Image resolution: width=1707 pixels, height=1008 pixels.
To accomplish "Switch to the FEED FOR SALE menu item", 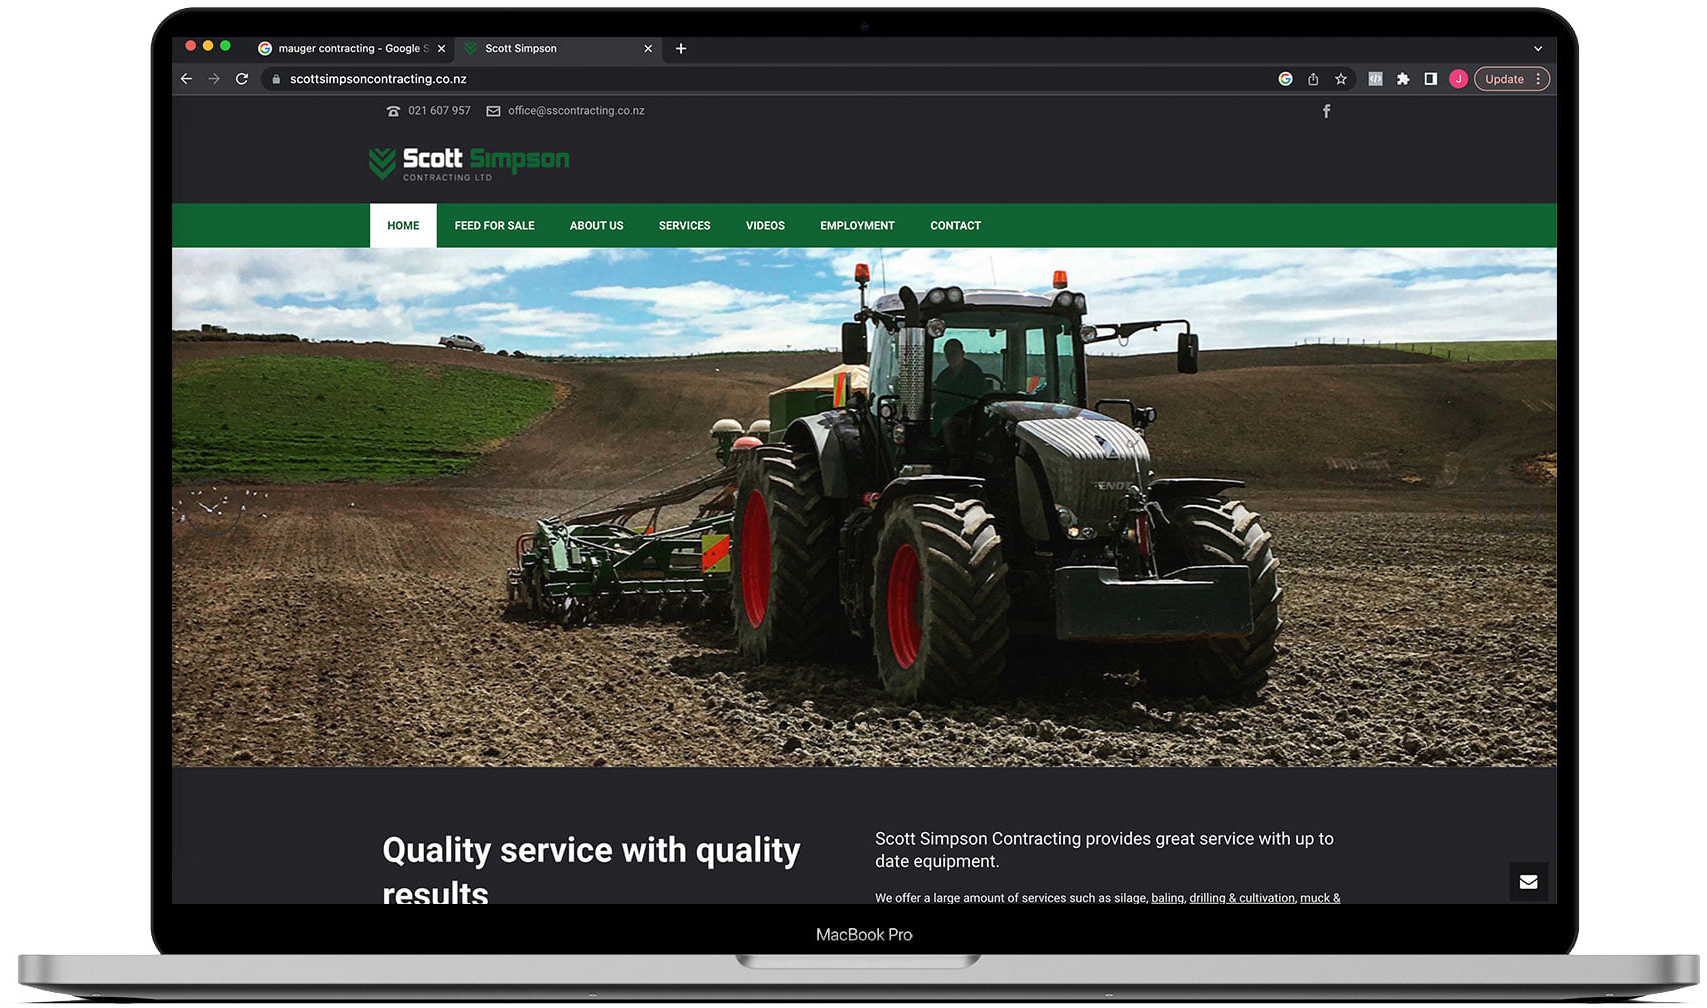I will pos(494,225).
